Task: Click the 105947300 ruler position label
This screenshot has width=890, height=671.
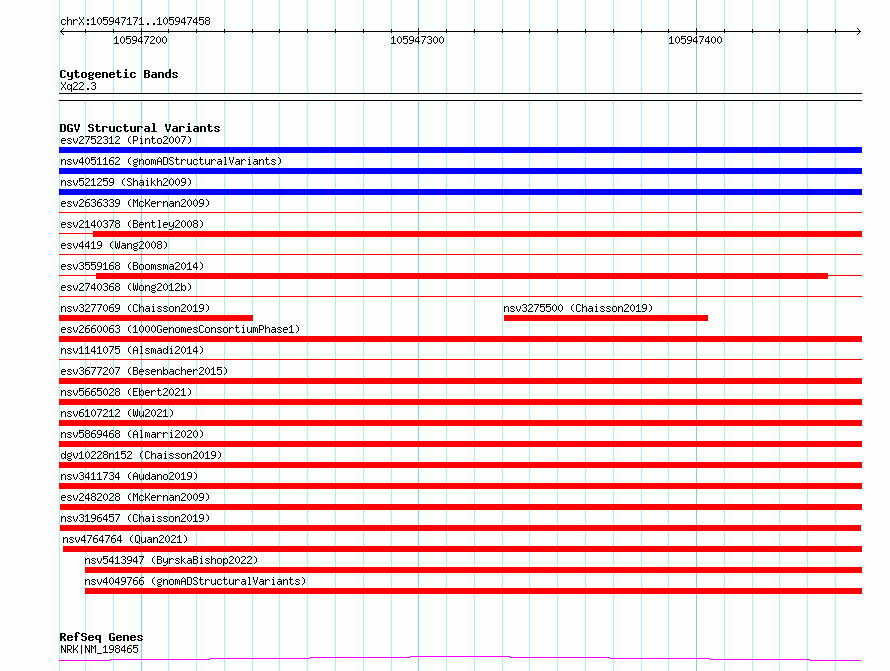Action: click(417, 40)
